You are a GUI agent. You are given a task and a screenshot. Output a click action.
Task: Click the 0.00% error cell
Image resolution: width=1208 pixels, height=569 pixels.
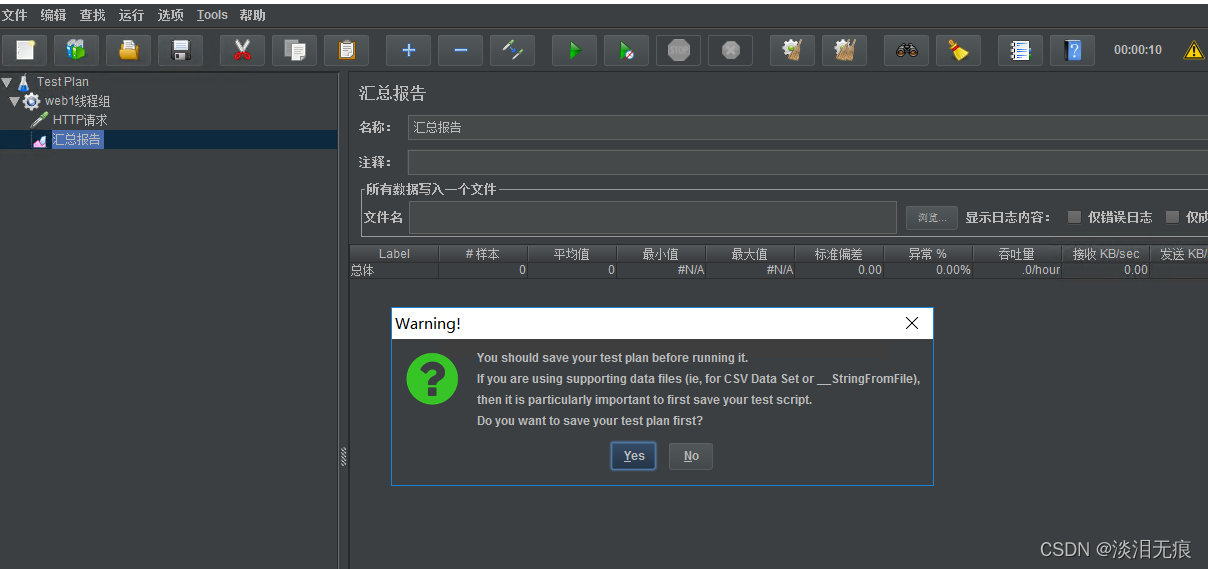click(928, 270)
